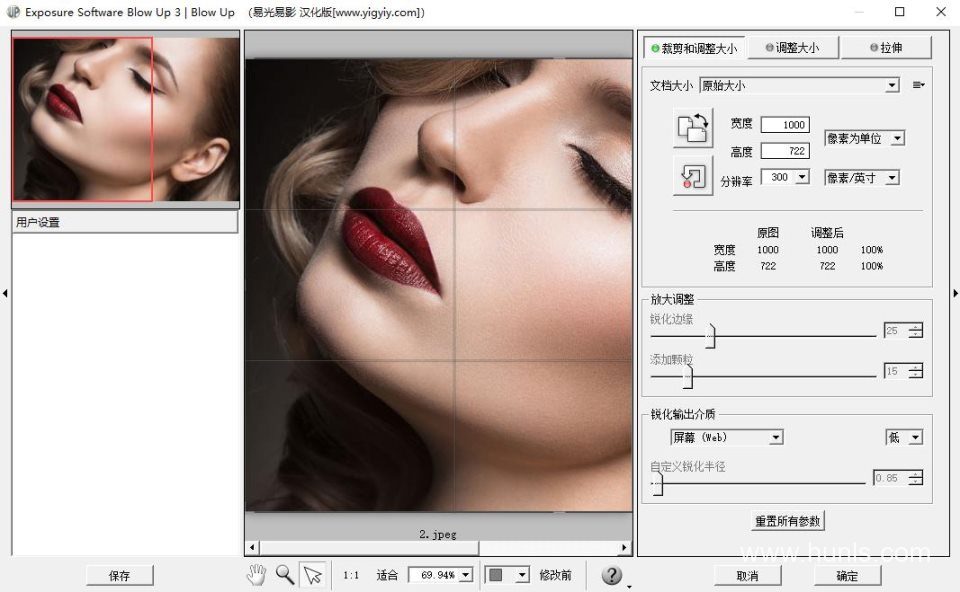Click the 锐化边缘 slider handle
The height and width of the screenshot is (592, 960).
pyautogui.click(x=710, y=336)
